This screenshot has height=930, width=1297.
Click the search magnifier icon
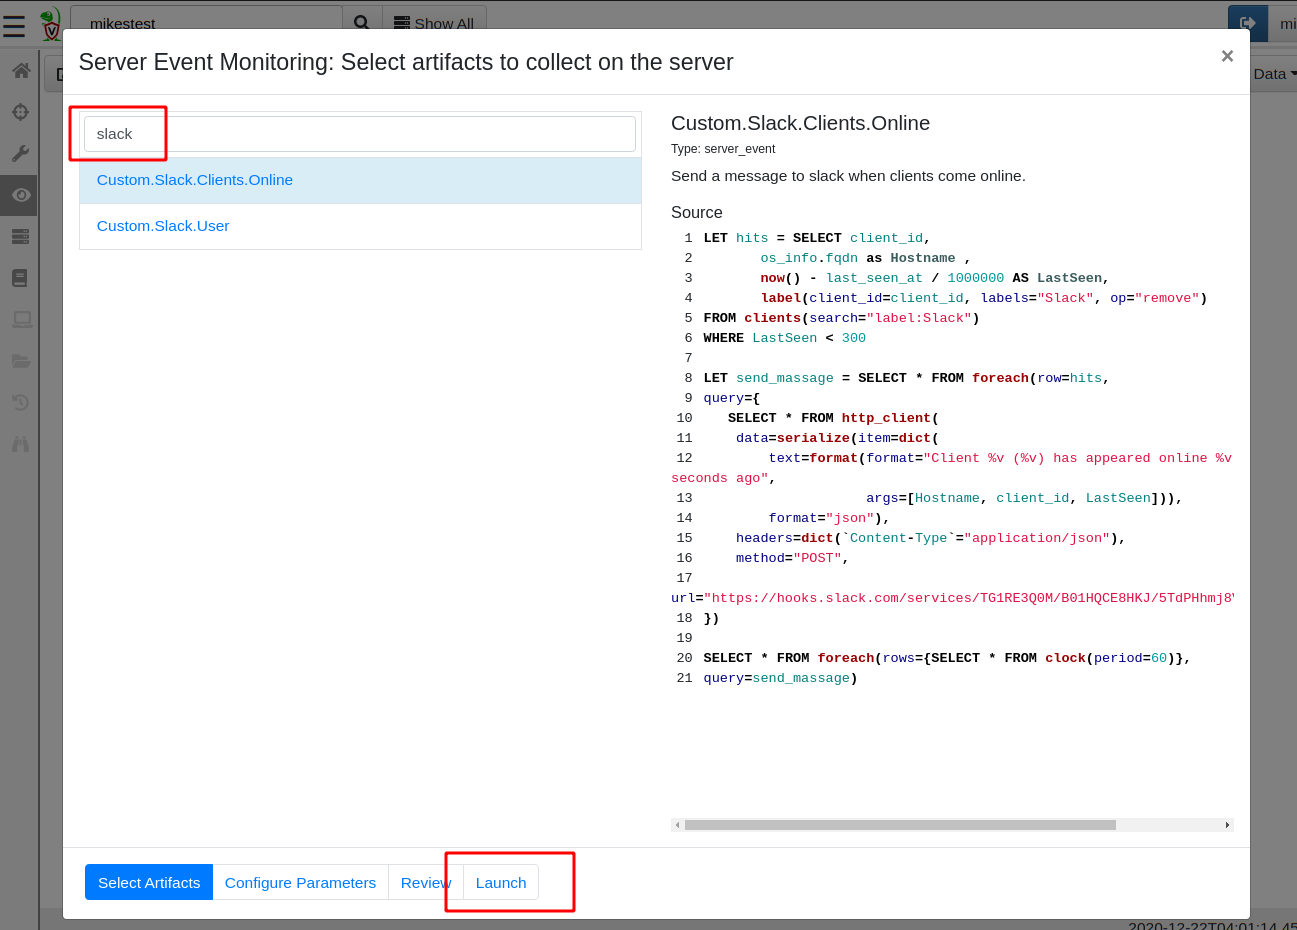(x=361, y=22)
